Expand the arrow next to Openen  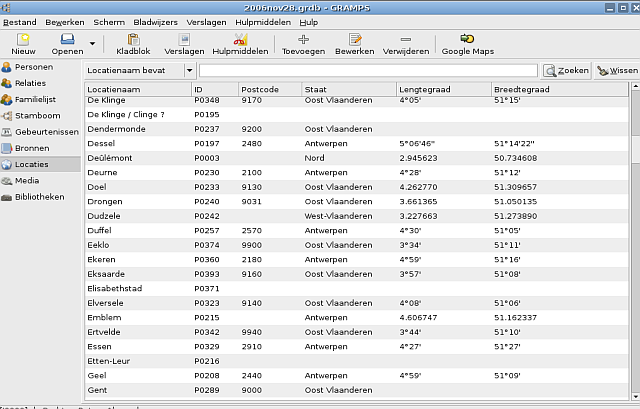[x=93, y=44]
